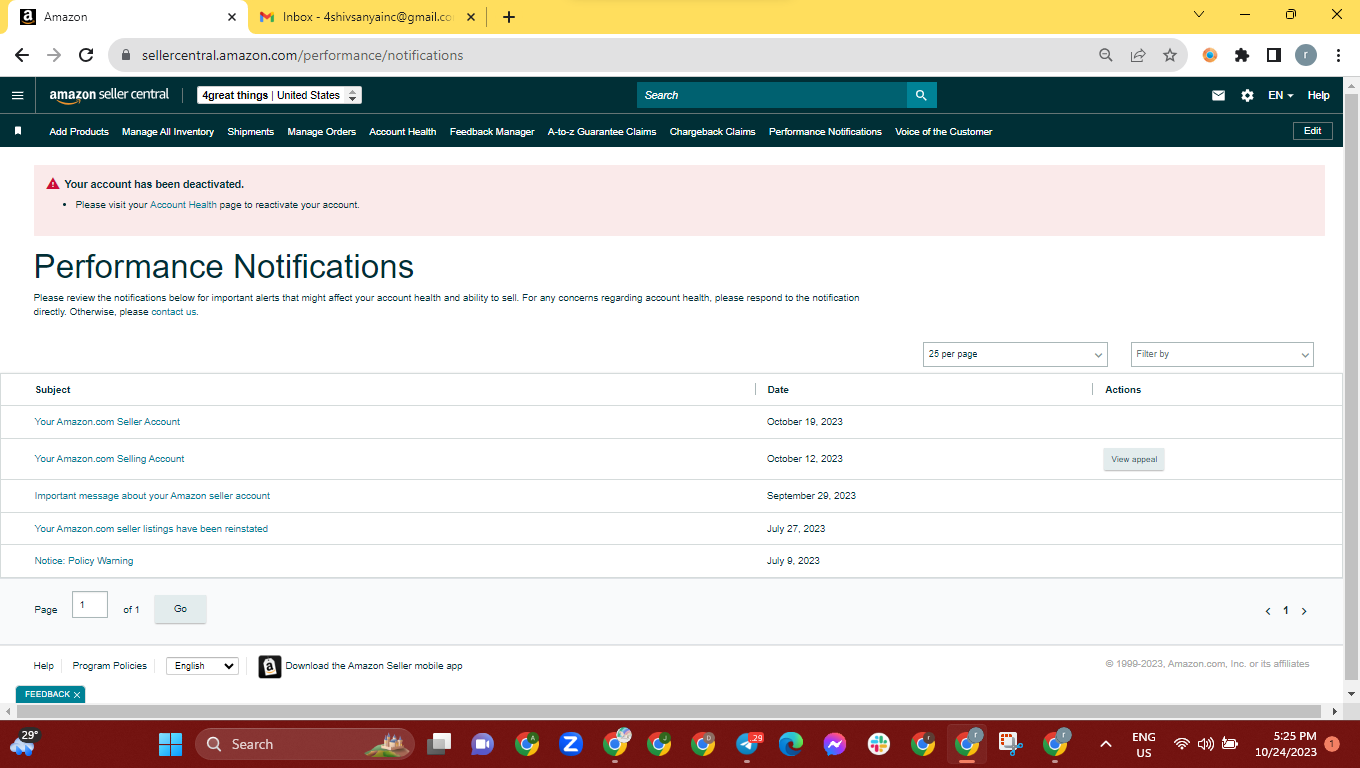Click the browser address bar URL

tap(303, 55)
